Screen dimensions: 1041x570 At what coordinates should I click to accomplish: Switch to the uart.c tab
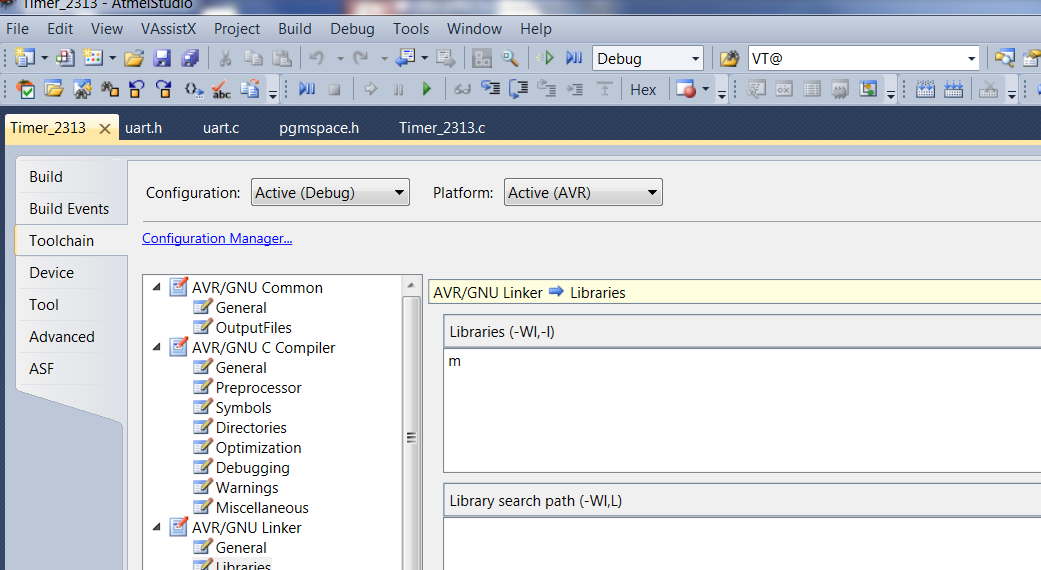pyautogui.click(x=221, y=127)
